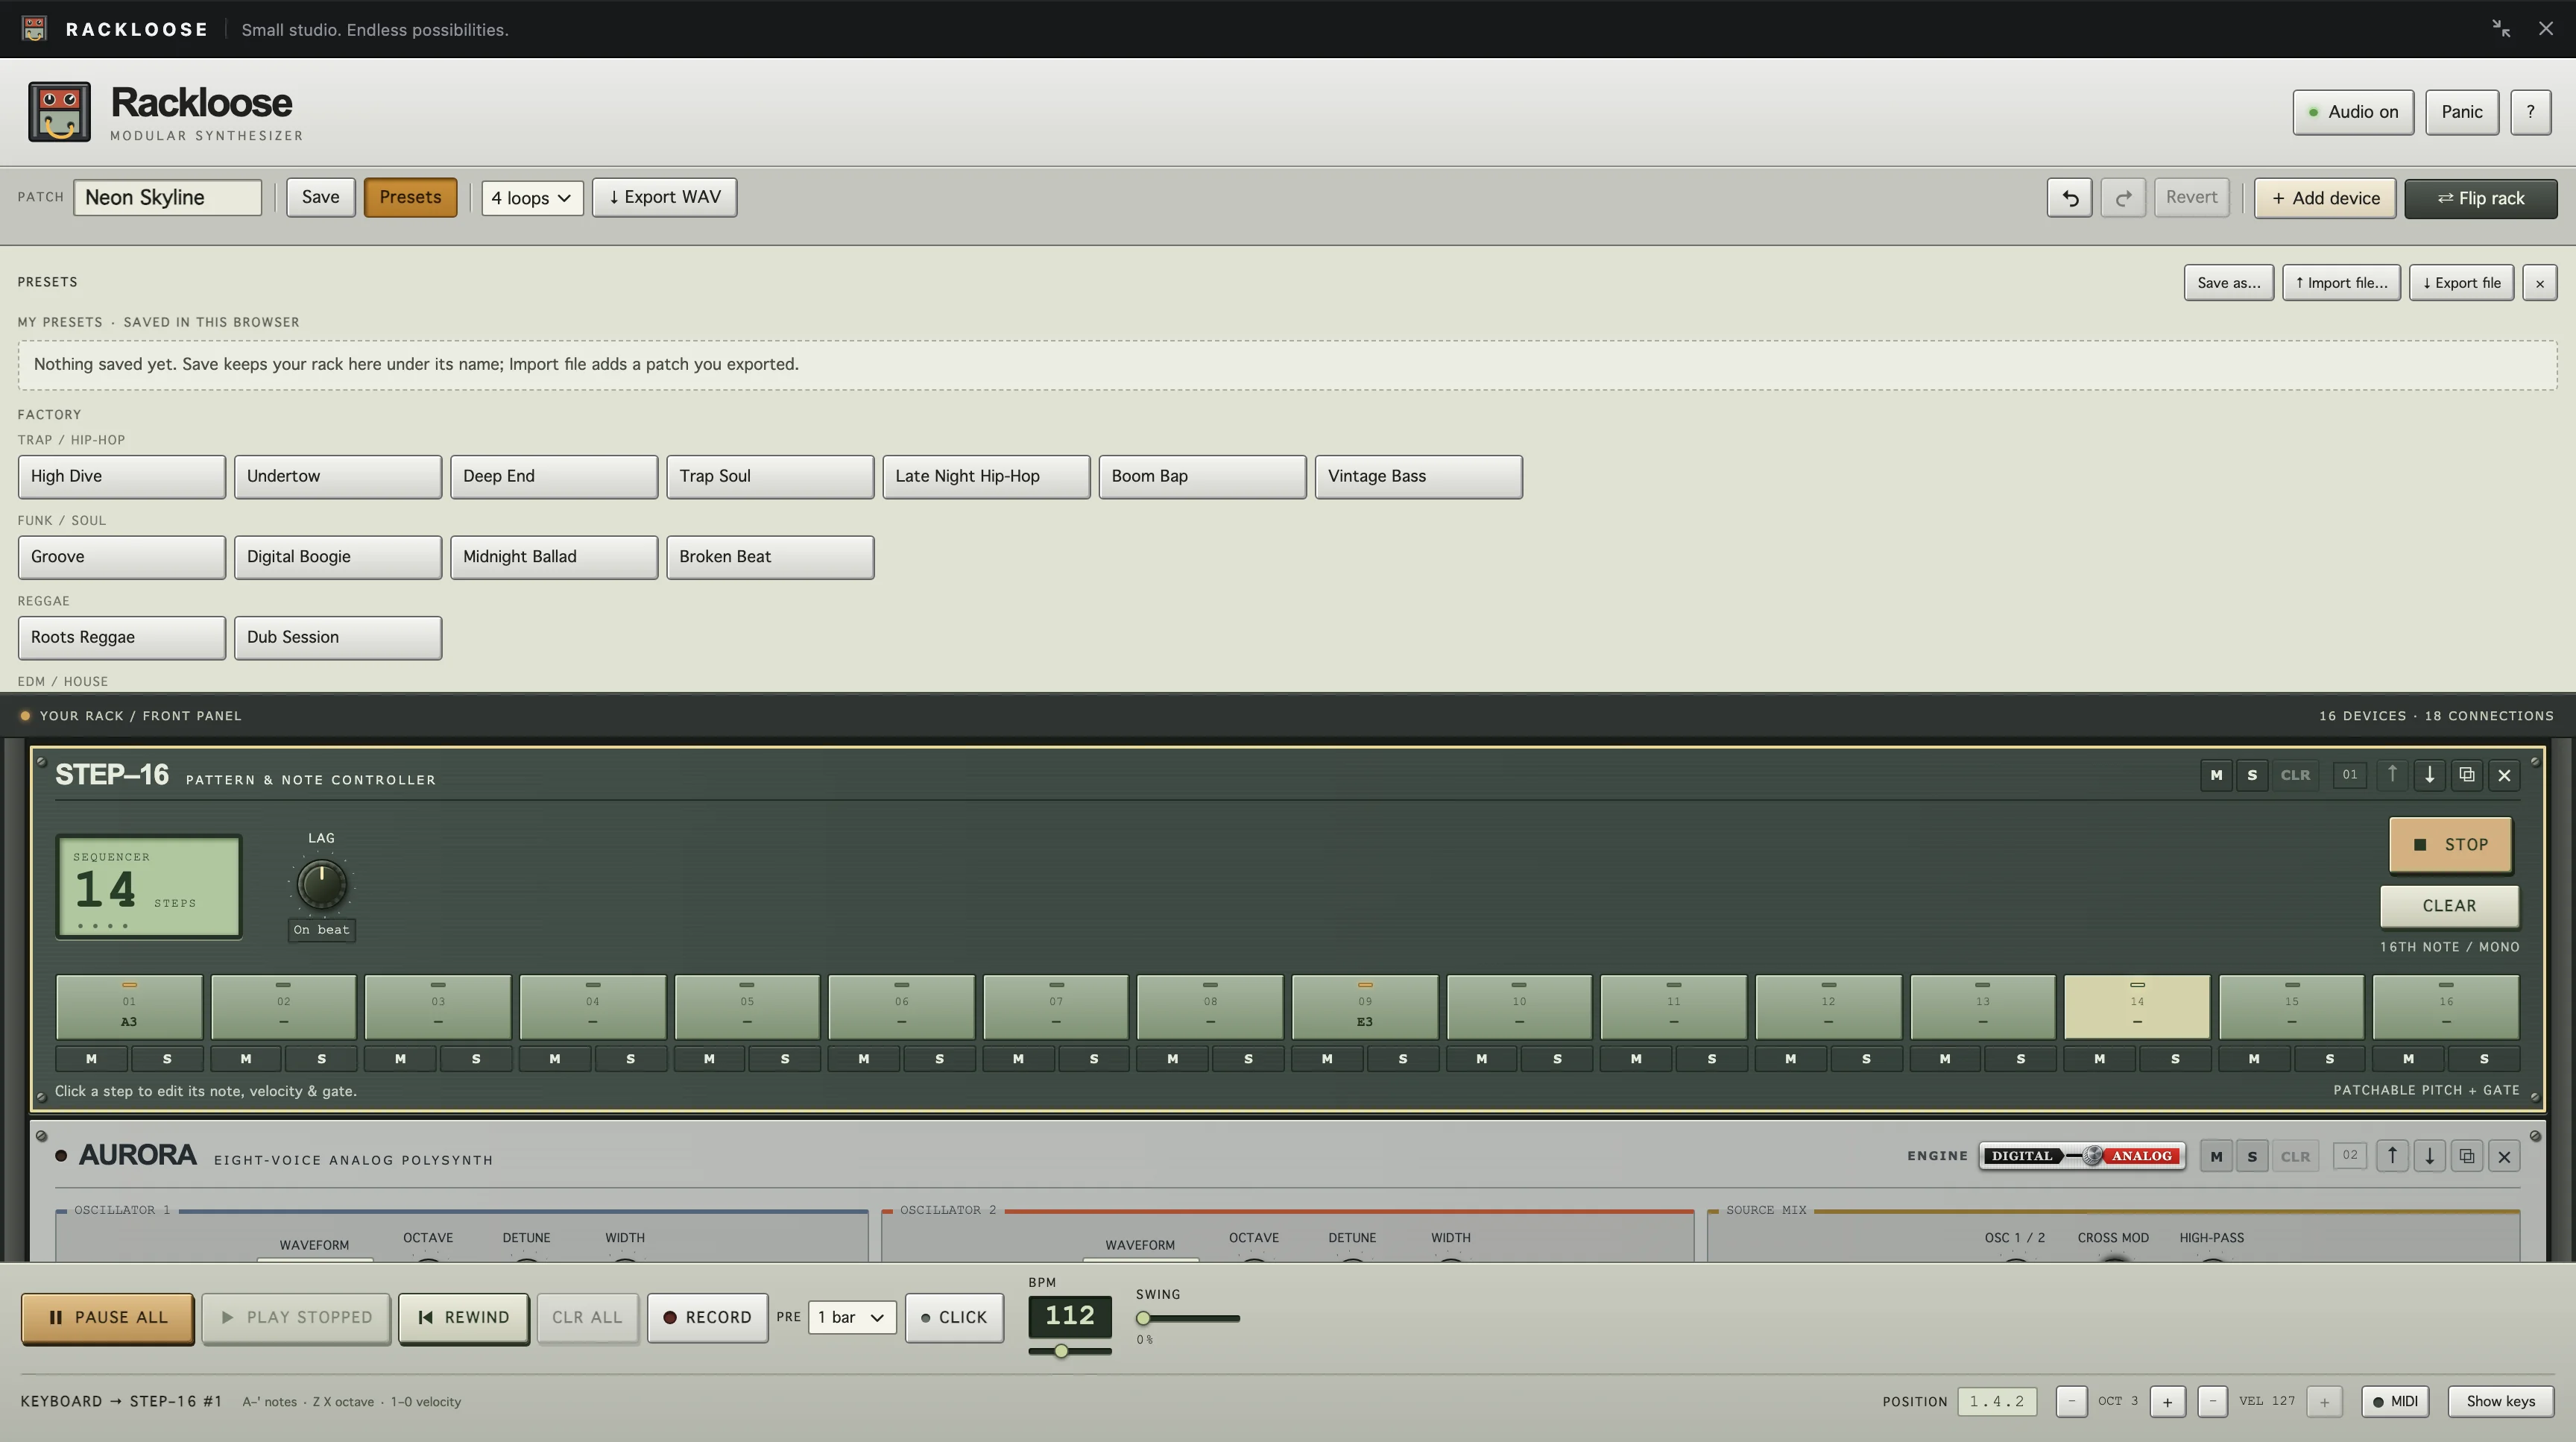Redo the last undone change

click(2122, 198)
